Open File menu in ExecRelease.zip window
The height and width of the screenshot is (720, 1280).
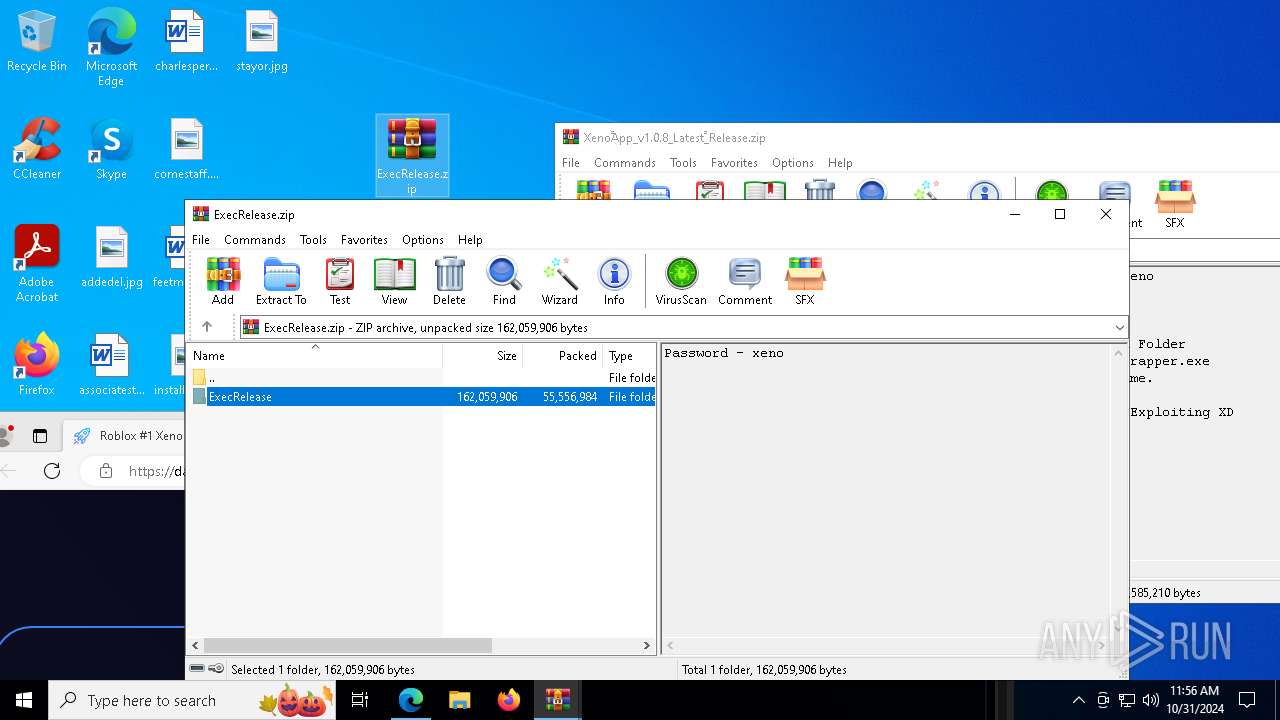pyautogui.click(x=201, y=240)
